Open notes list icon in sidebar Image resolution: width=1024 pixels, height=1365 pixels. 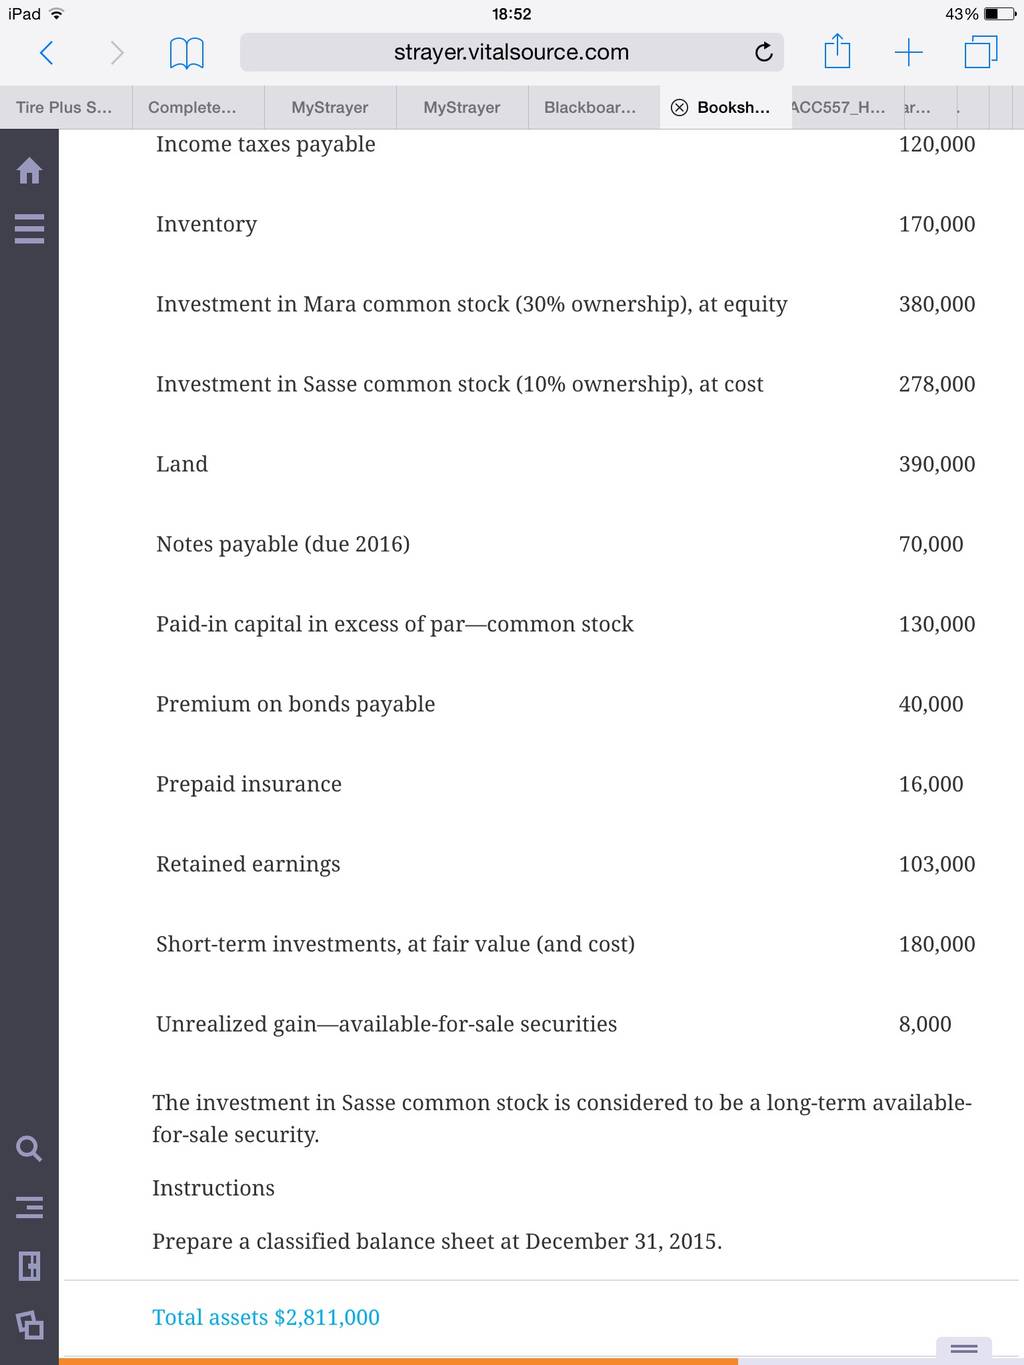(x=30, y=1207)
